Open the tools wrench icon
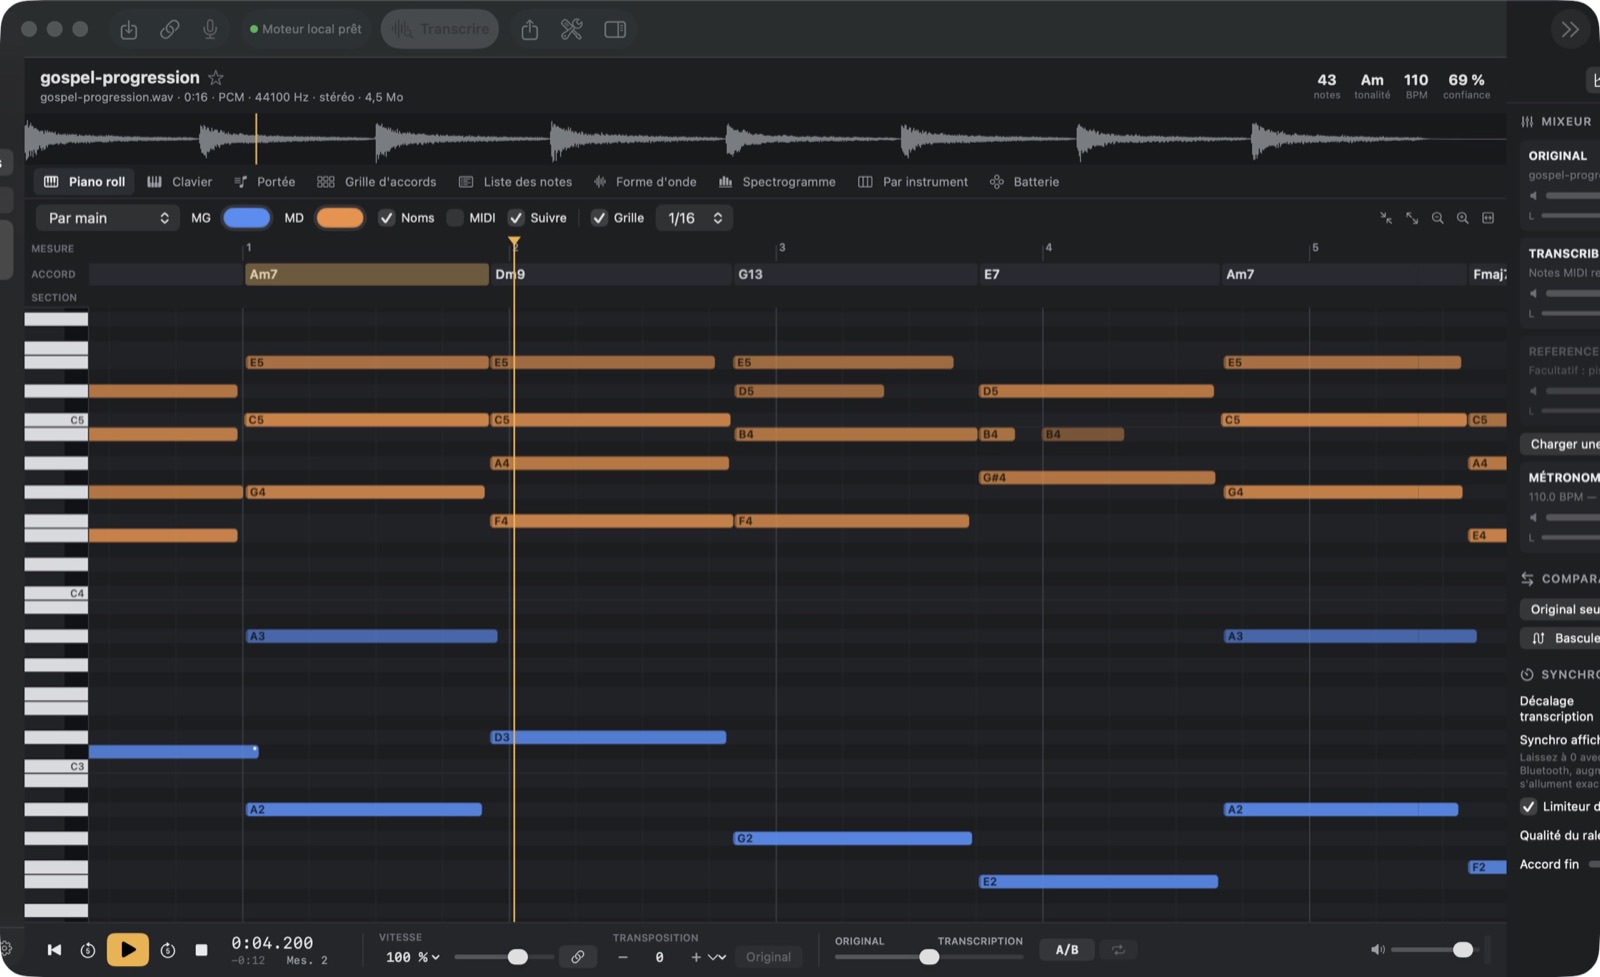Image resolution: width=1600 pixels, height=977 pixels. coord(571,30)
